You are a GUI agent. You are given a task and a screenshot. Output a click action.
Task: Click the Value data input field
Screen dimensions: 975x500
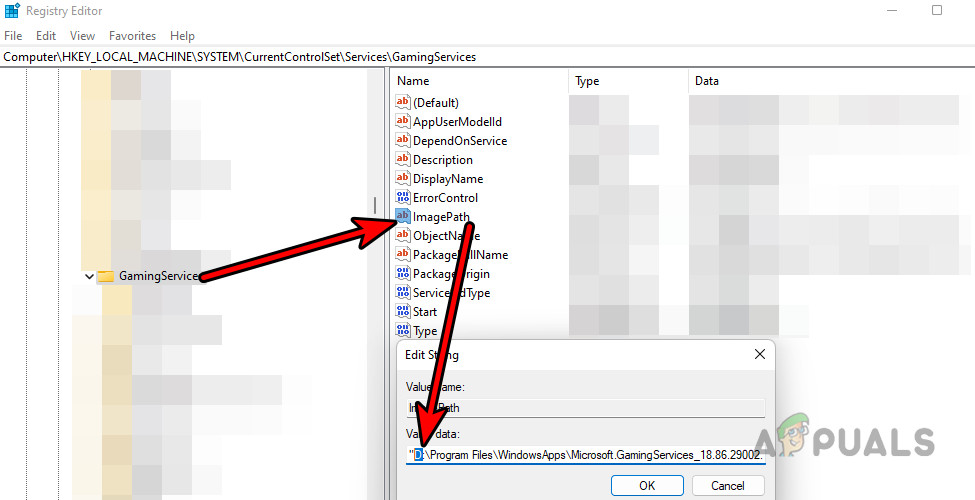[x=585, y=455]
